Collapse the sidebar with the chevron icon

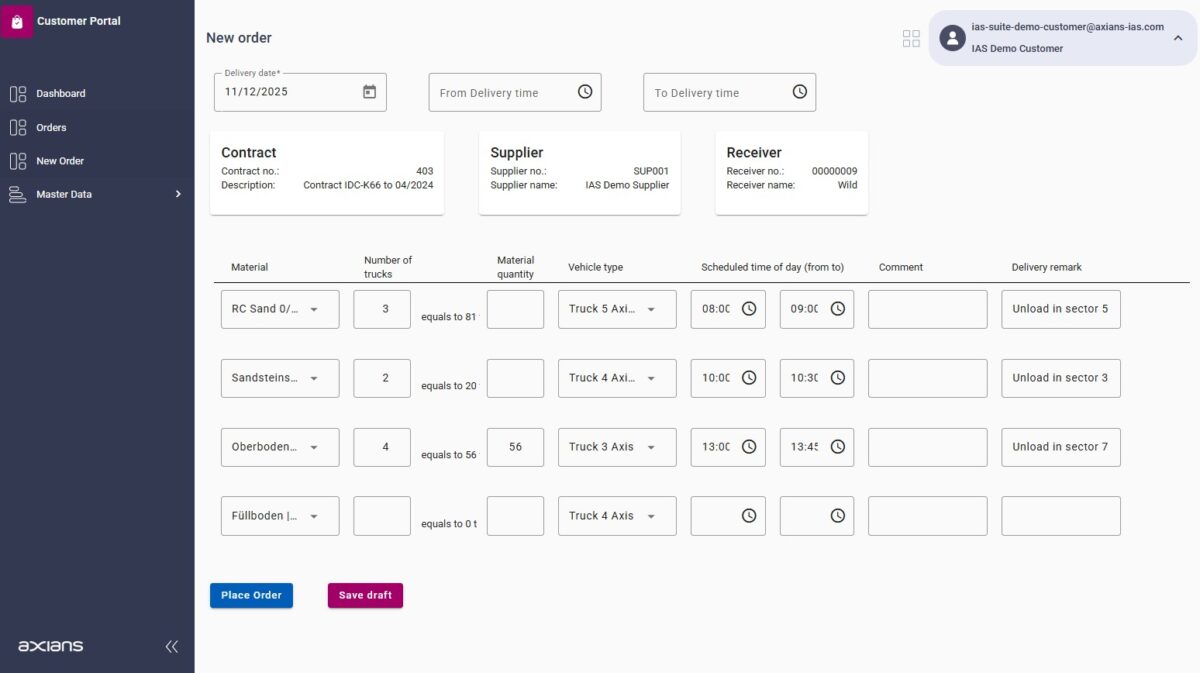pyautogui.click(x=171, y=646)
